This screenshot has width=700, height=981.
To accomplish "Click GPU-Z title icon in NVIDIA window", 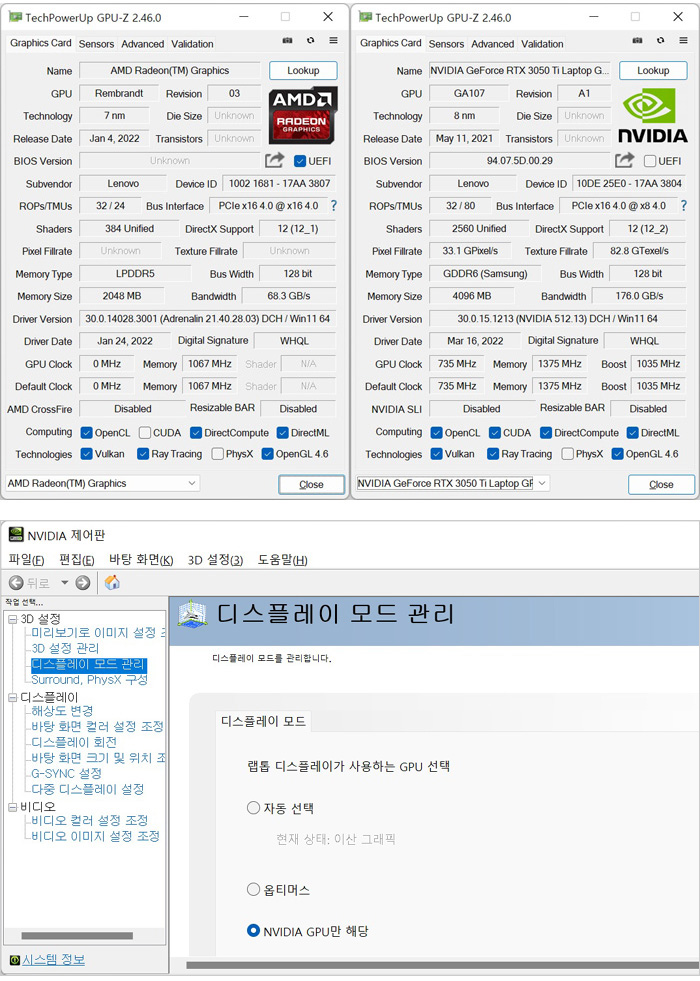I will click(x=365, y=17).
